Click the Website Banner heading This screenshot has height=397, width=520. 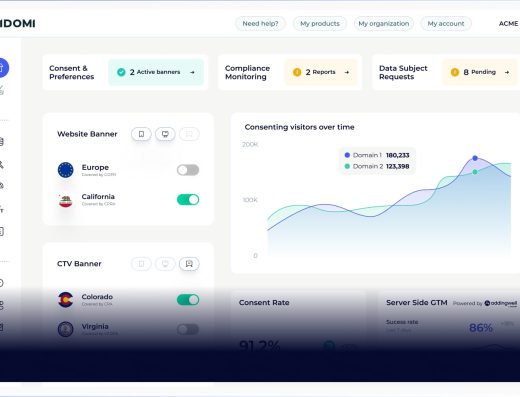[87, 134]
